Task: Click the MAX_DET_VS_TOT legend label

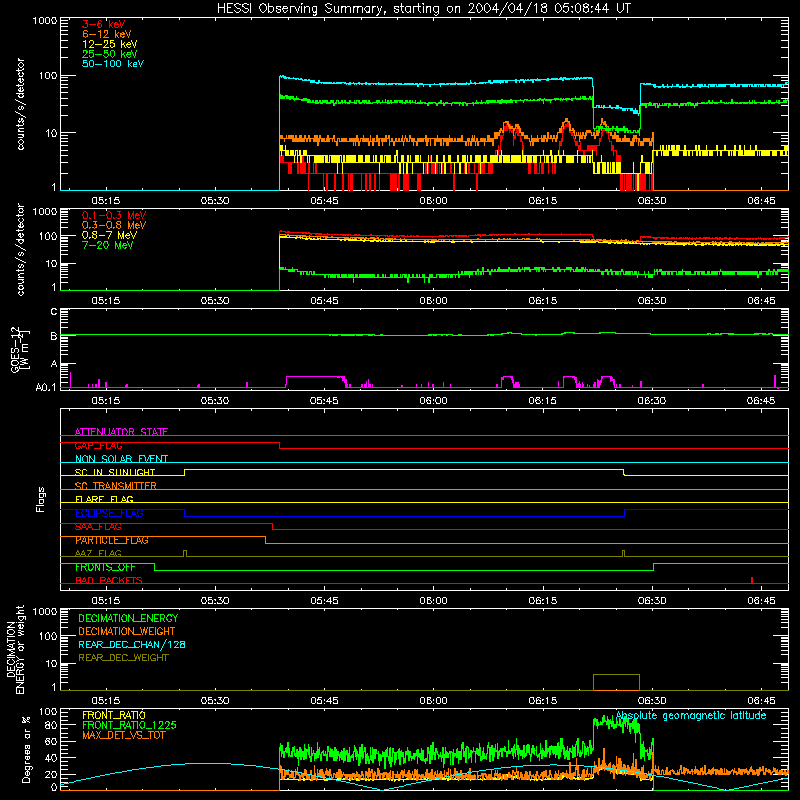Action: tap(123, 735)
